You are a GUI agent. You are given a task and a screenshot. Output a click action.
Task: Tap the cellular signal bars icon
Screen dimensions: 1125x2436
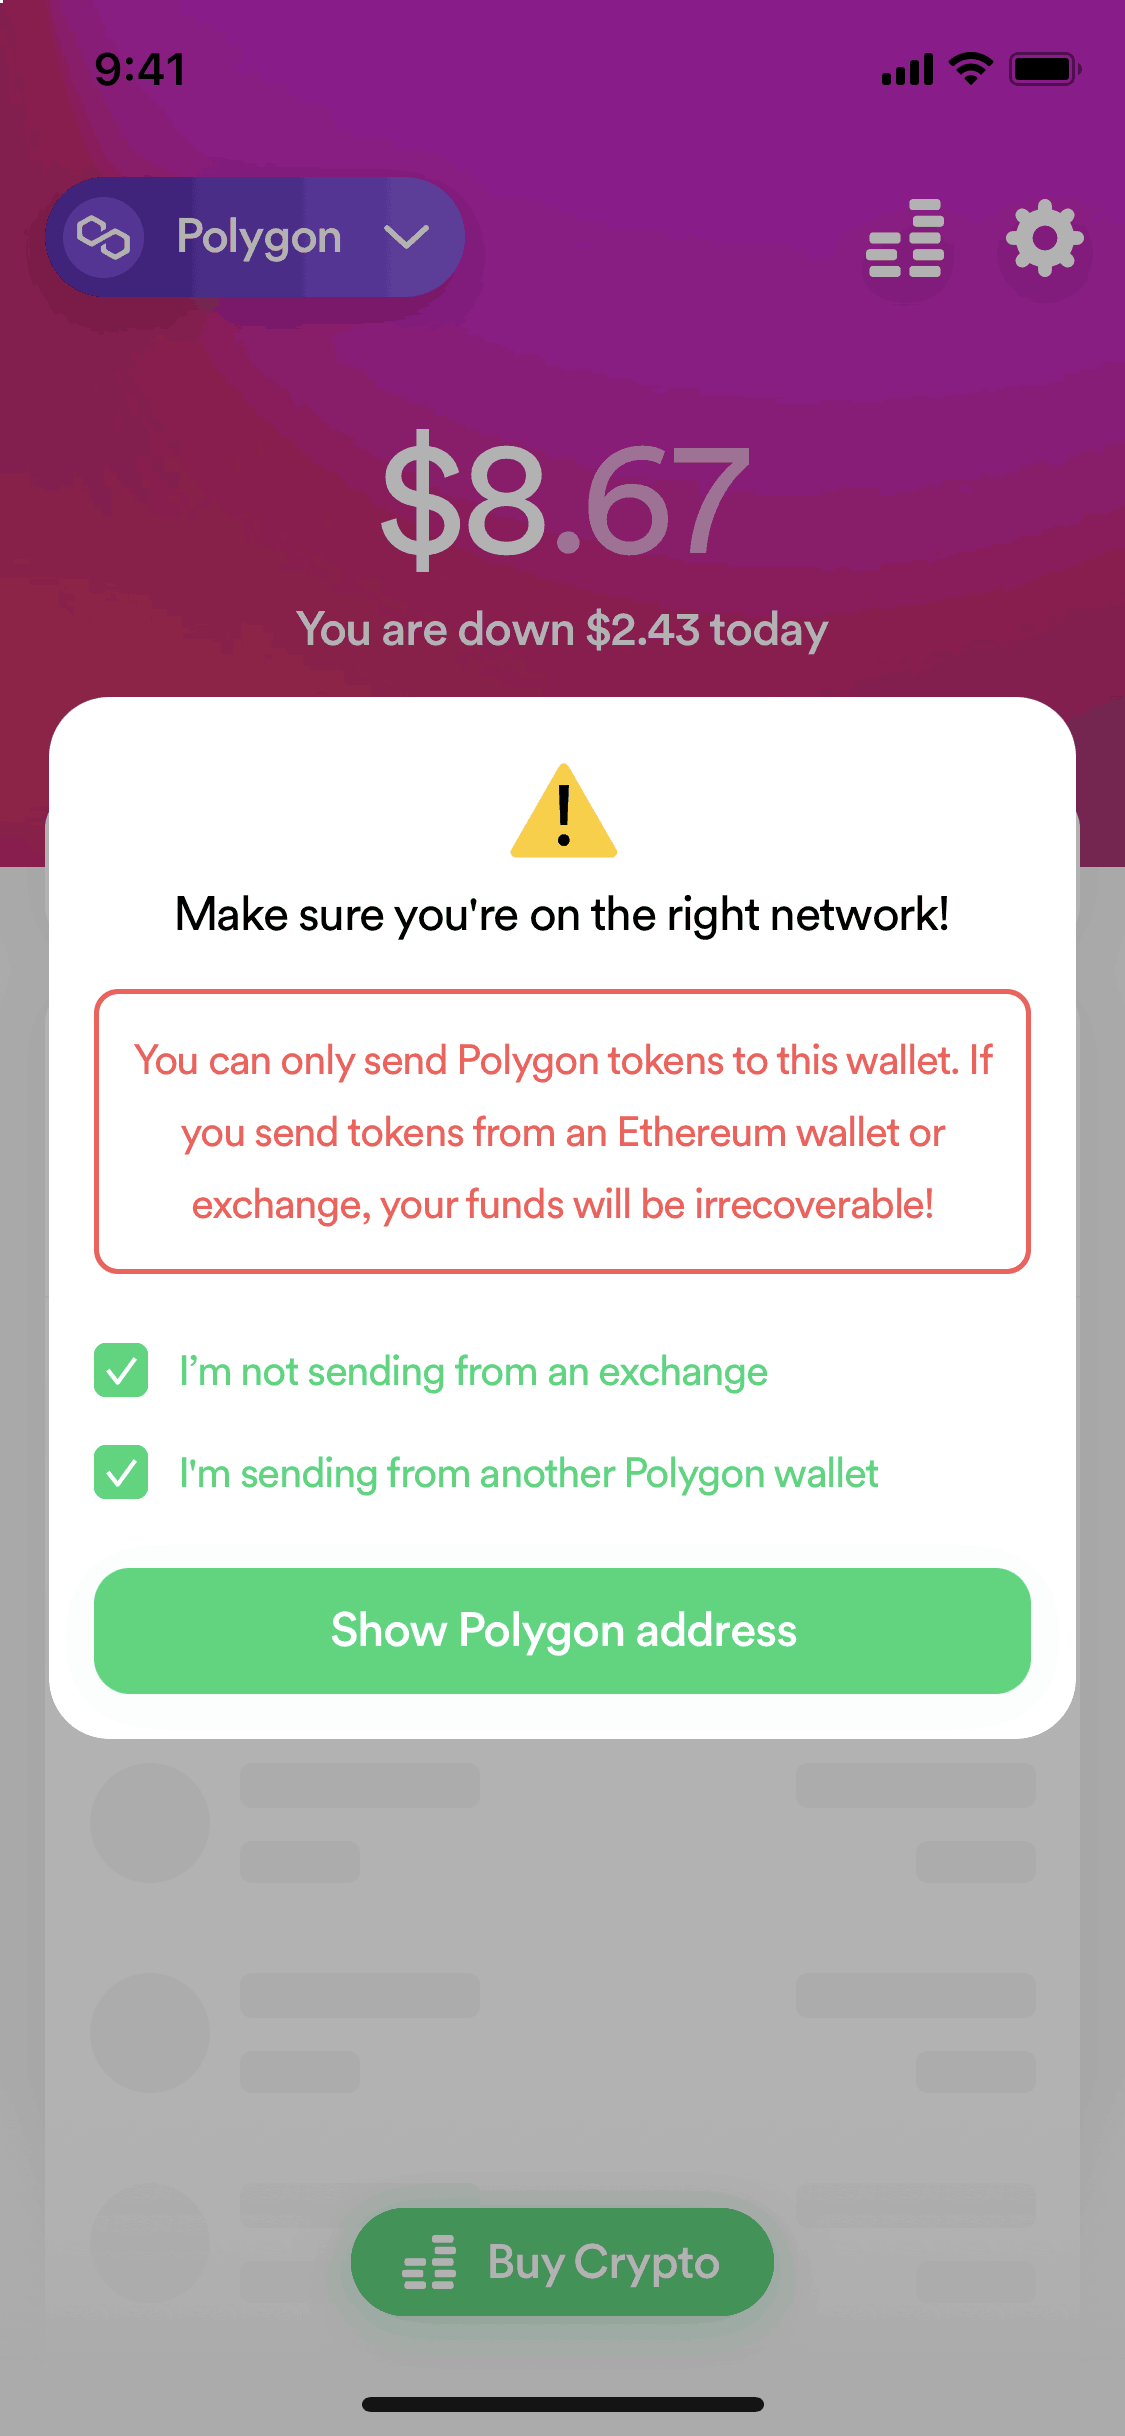[x=907, y=70]
